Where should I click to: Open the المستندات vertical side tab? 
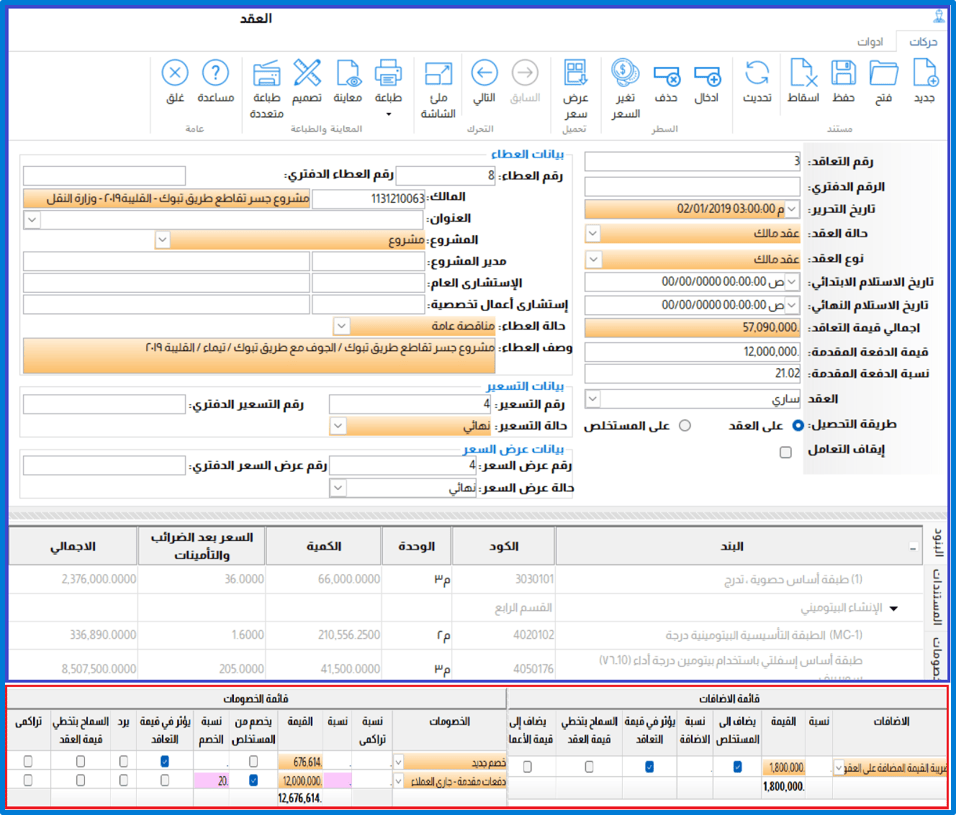click(x=938, y=597)
